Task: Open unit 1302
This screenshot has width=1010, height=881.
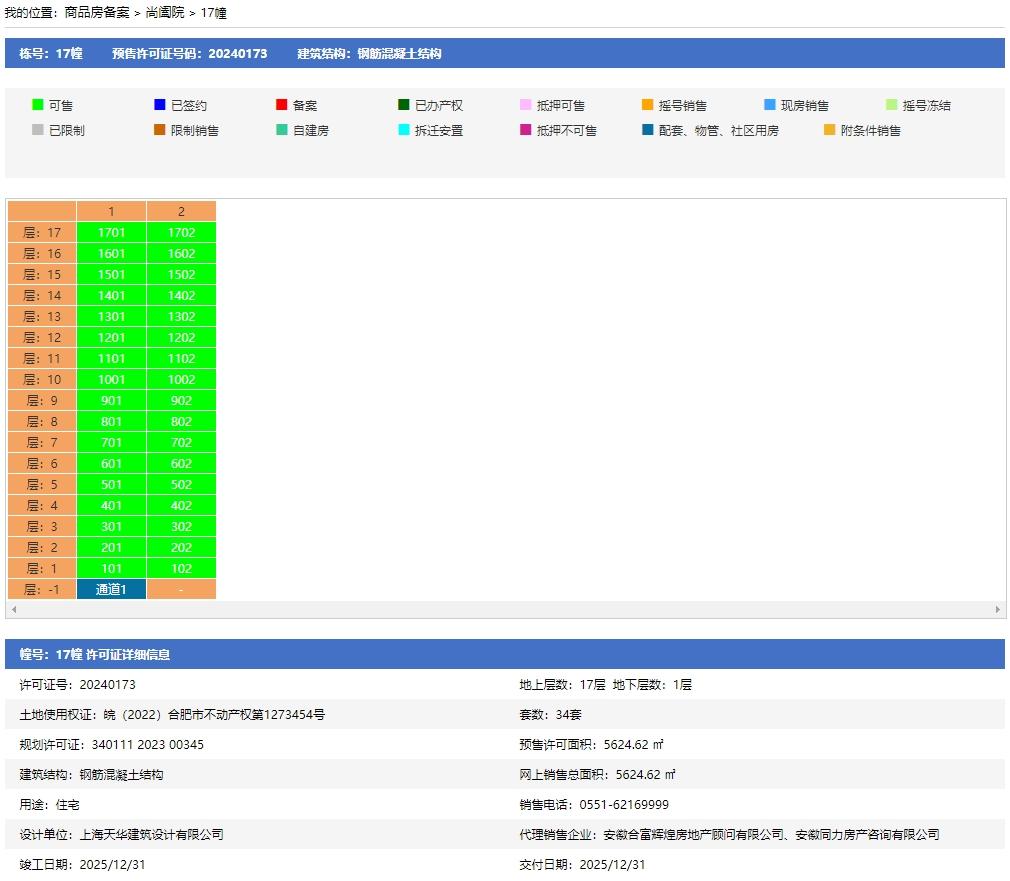Action: point(182,317)
